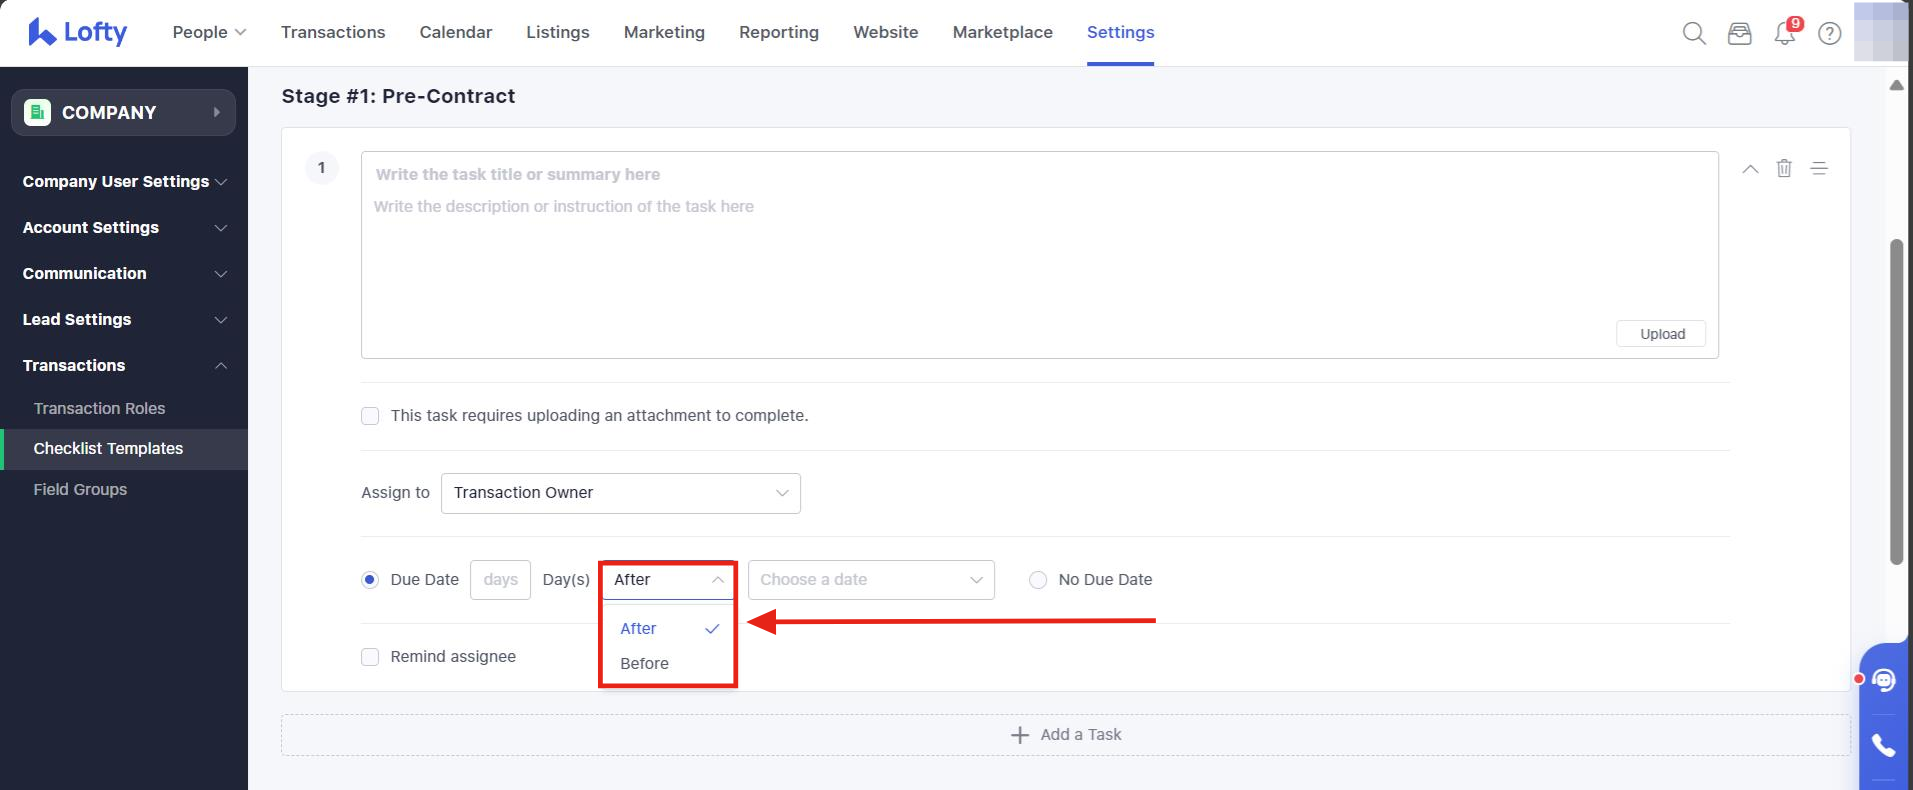This screenshot has height=790, width=1913.
Task: Open the Choose a date dropdown
Action: pyautogui.click(x=870, y=580)
